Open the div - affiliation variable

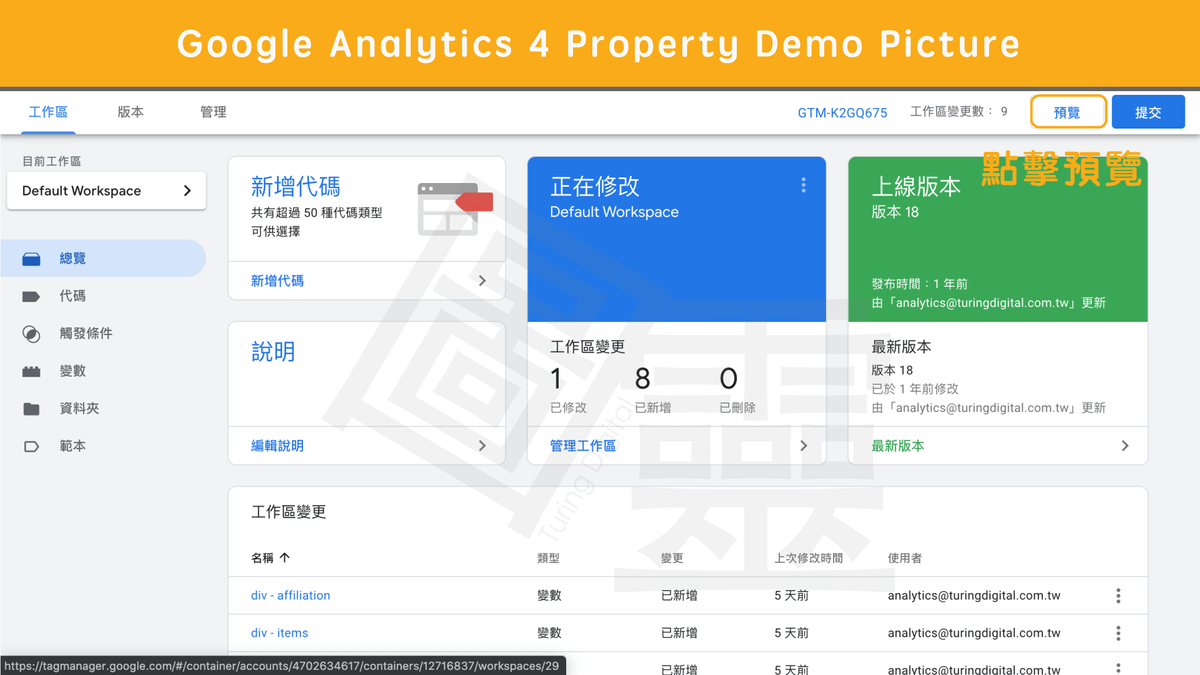coord(290,596)
